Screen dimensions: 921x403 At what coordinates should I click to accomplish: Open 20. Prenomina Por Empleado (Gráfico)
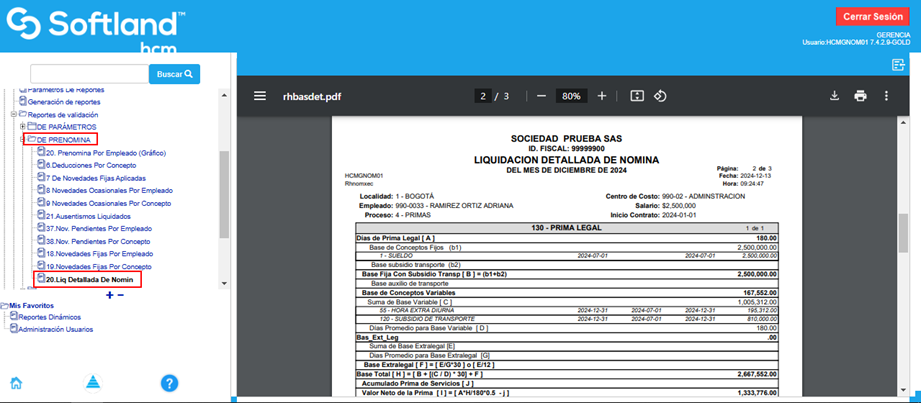click(106, 153)
